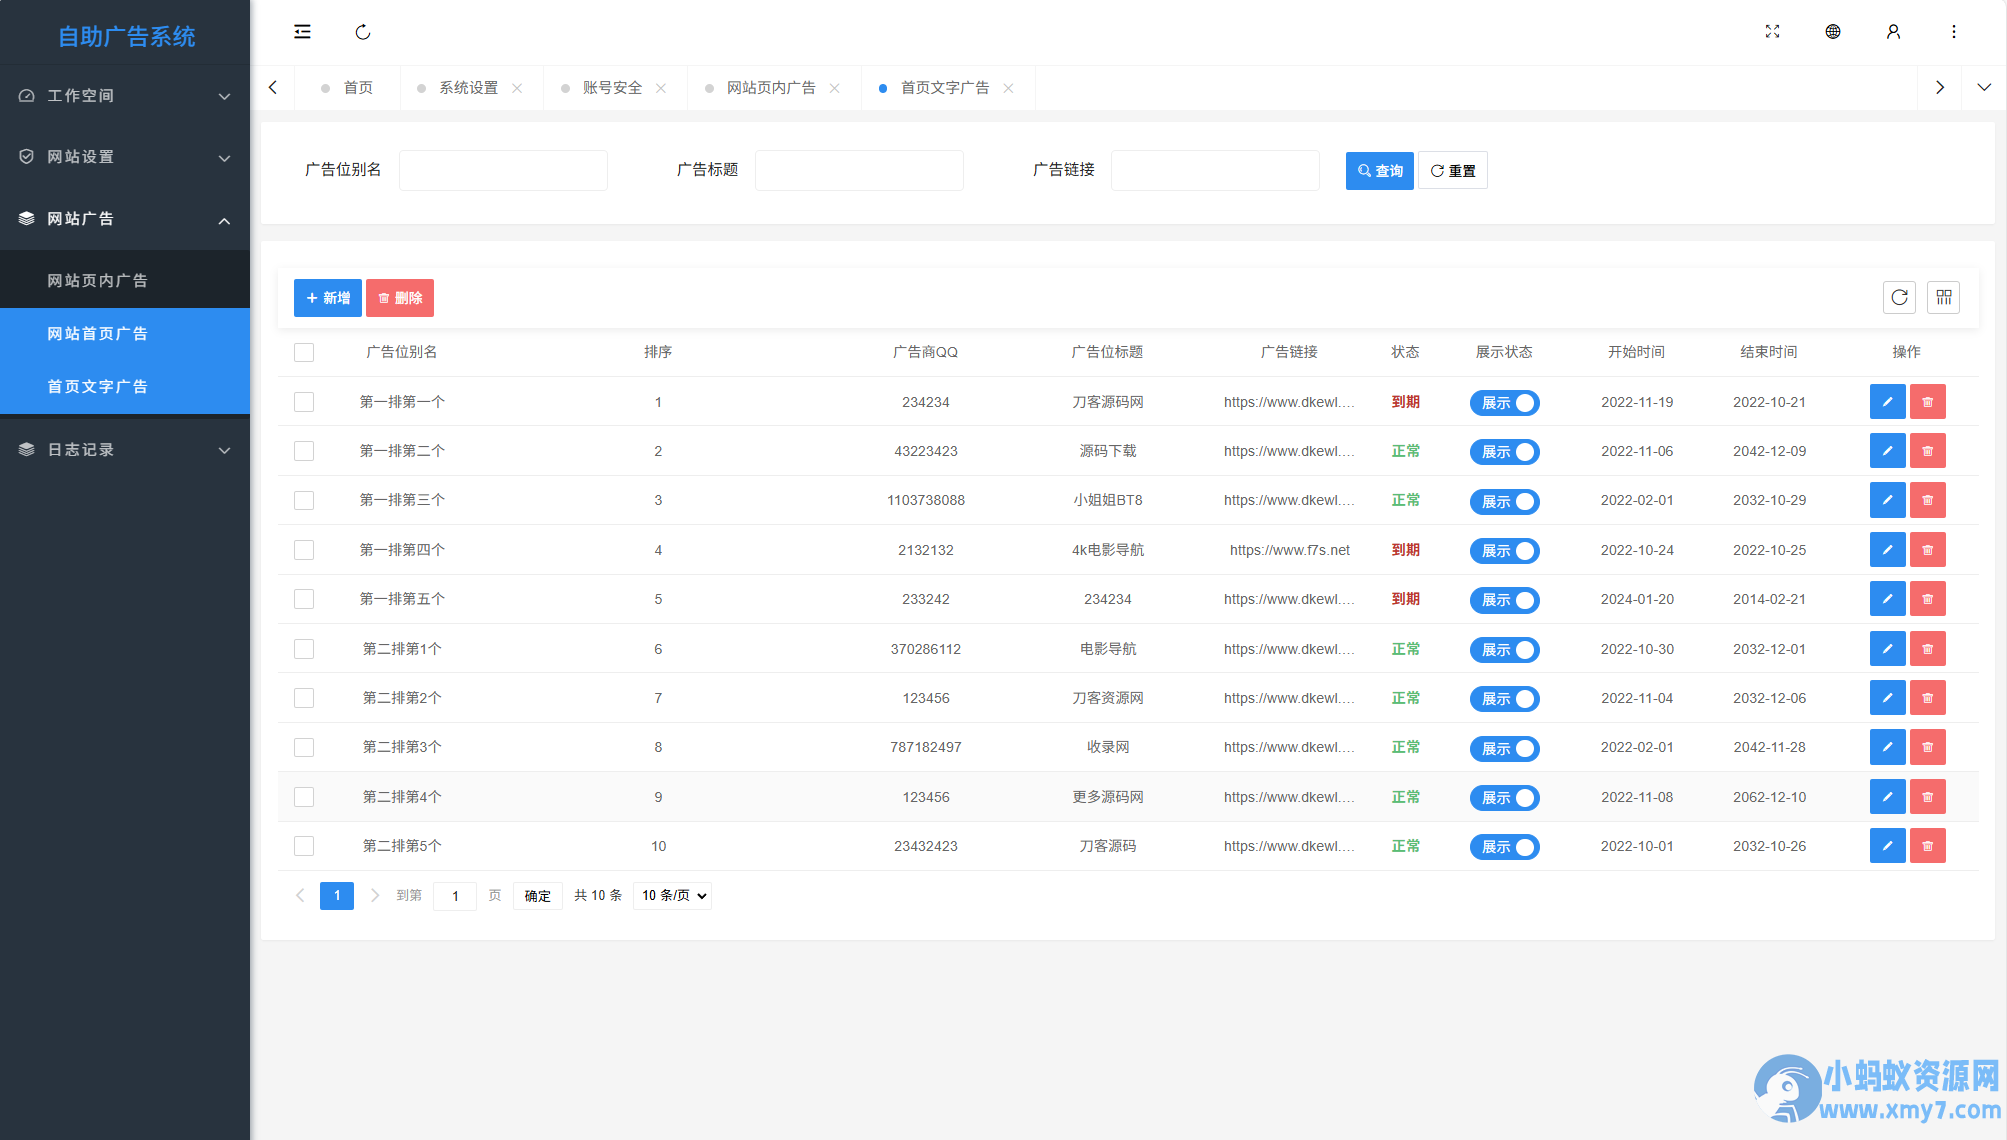The height and width of the screenshot is (1140, 2007).
Task: Select 网站页内广告 in the sidebar
Action: [125, 281]
